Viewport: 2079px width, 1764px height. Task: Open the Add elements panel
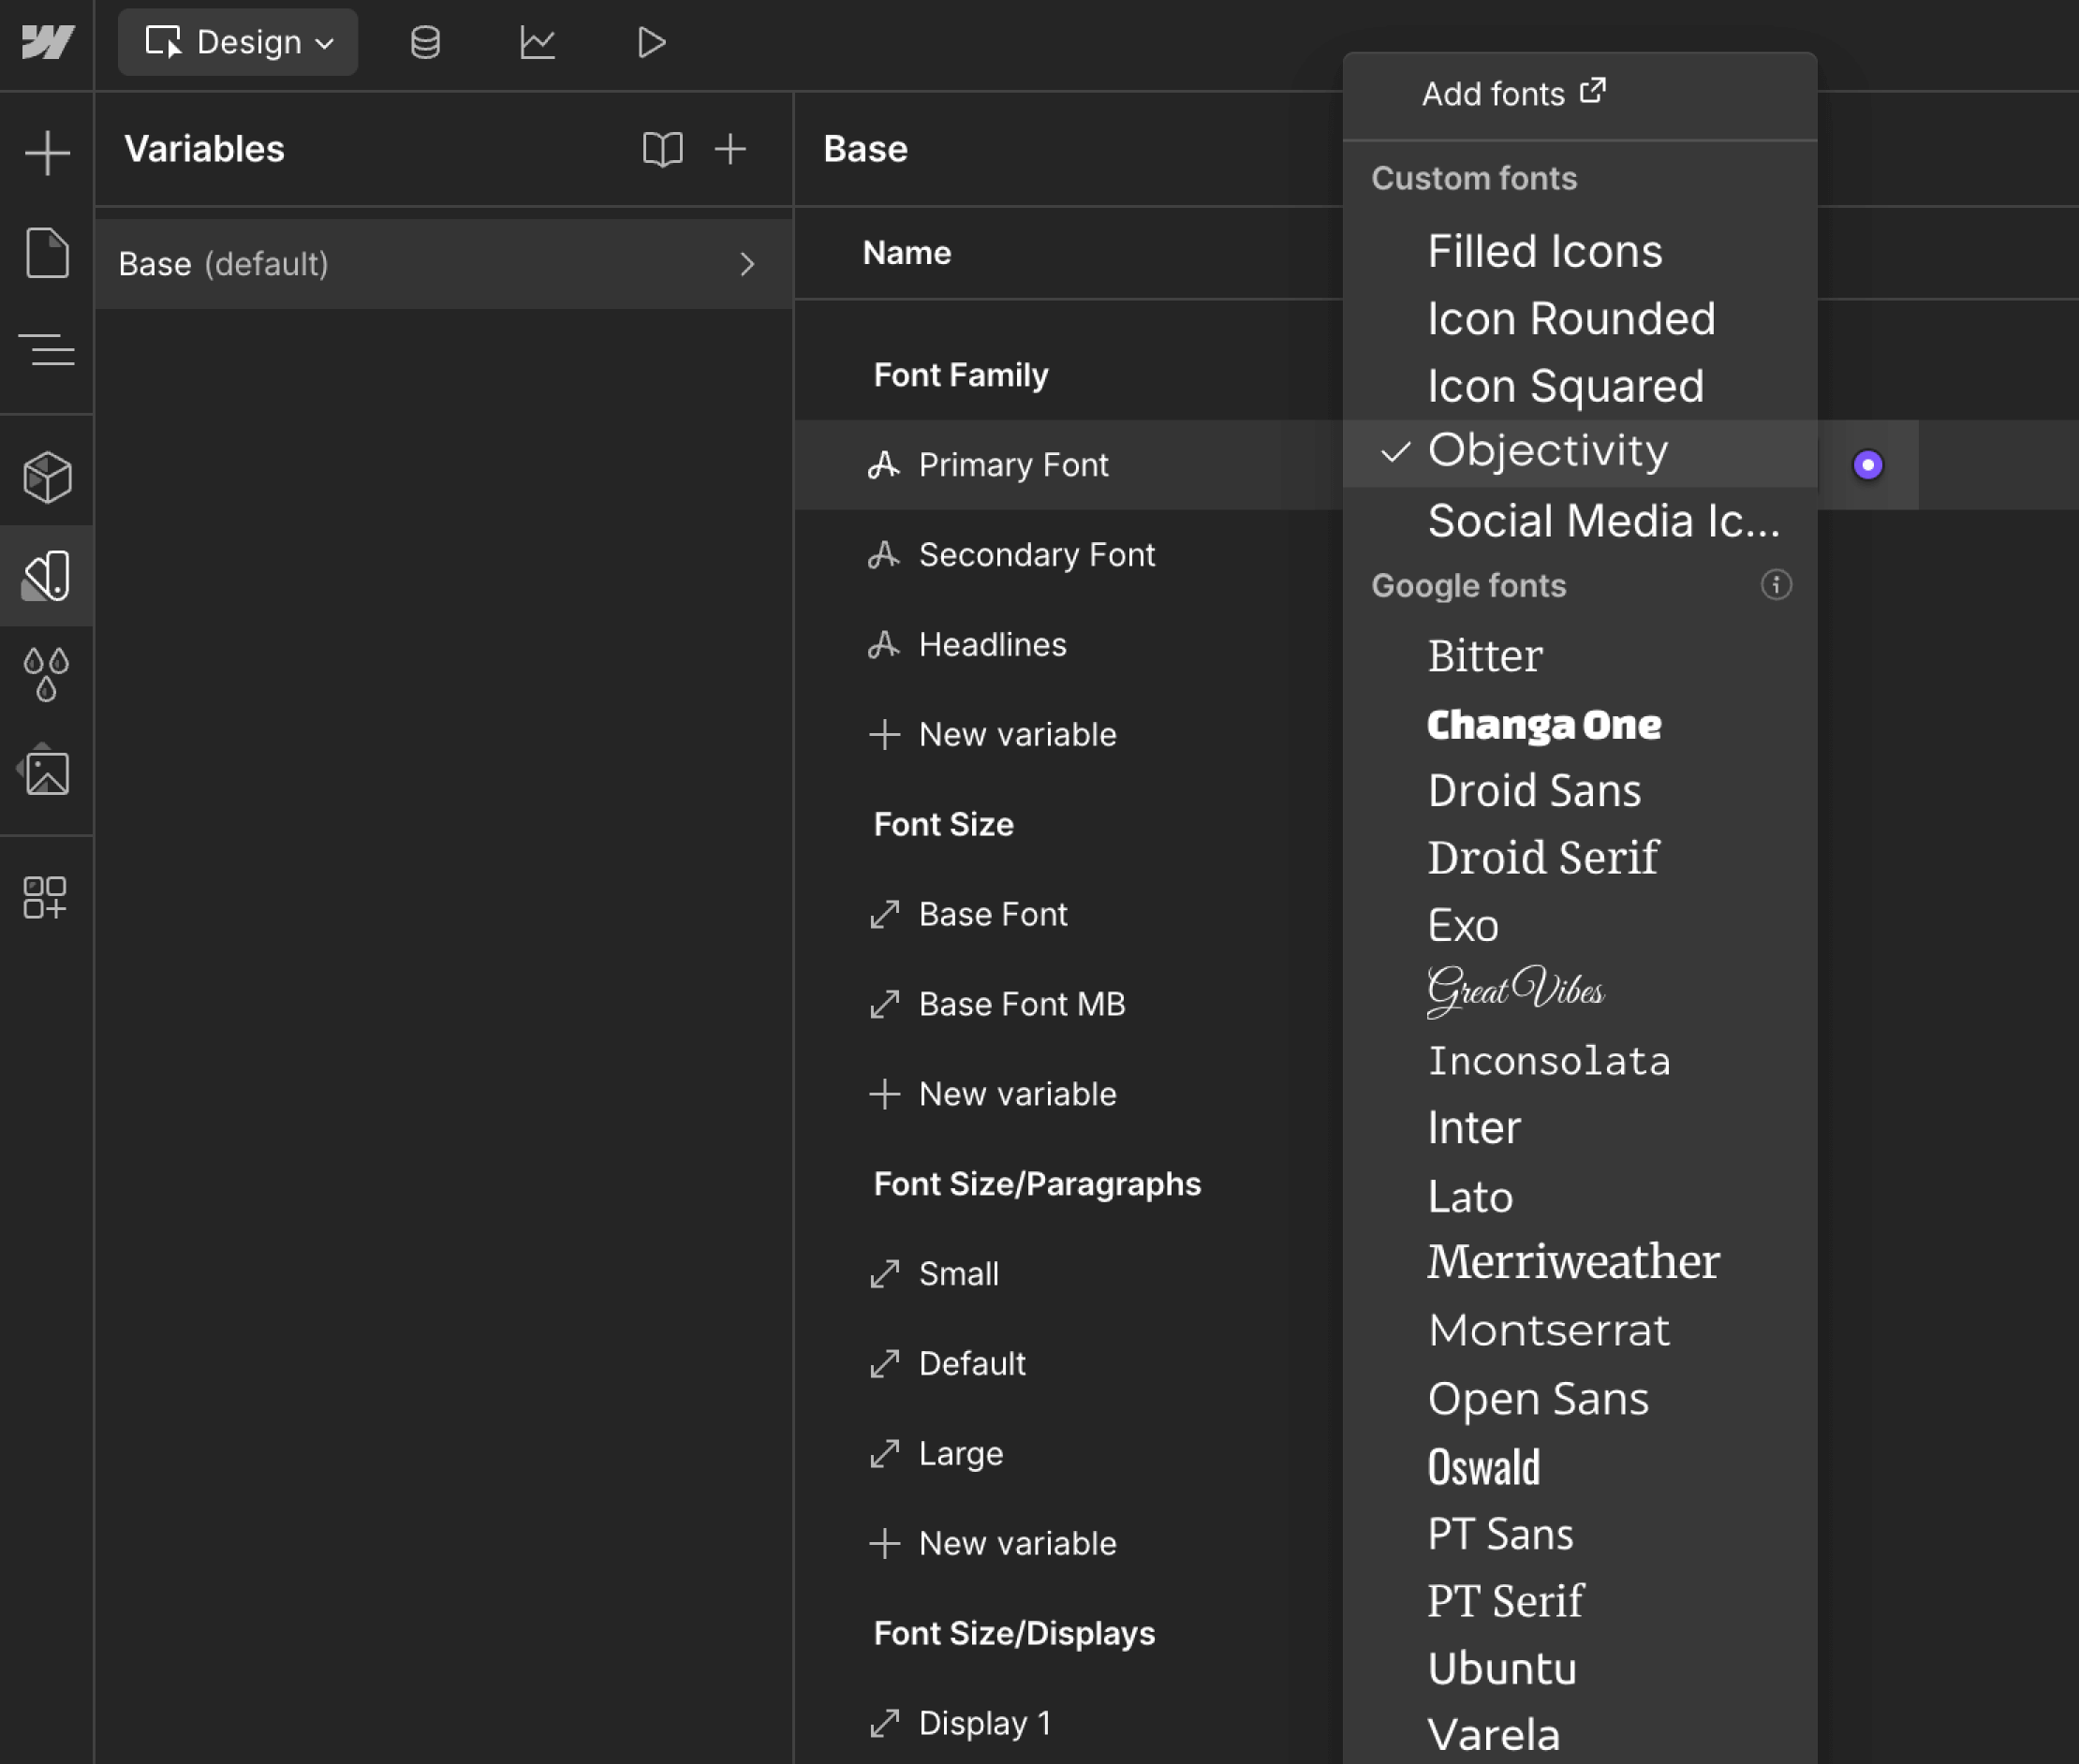47,152
